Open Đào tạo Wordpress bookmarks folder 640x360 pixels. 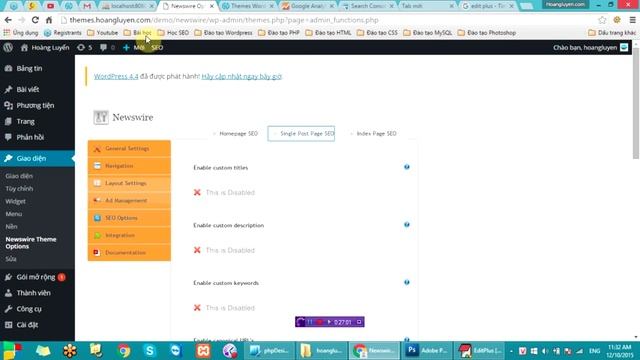coord(223,33)
